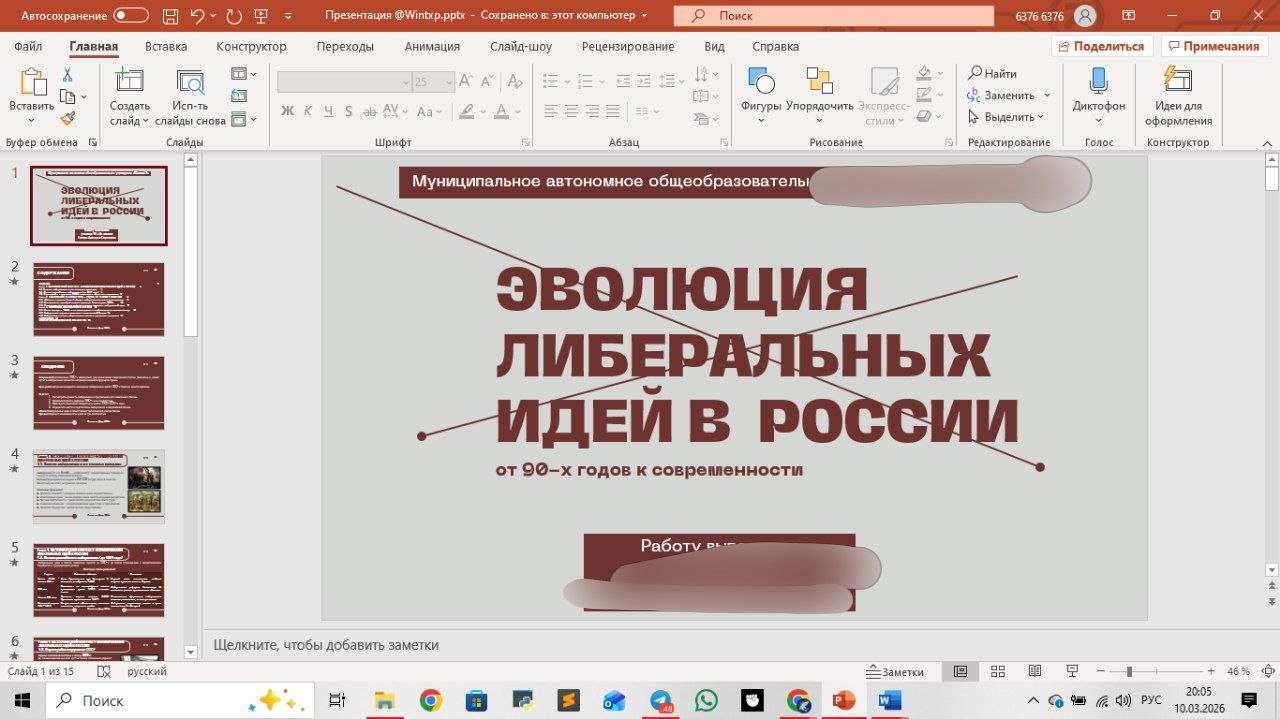Screen dimensions: 1280x719
Task: Open the Sublime Text taskbar icon
Action: click(x=568, y=701)
